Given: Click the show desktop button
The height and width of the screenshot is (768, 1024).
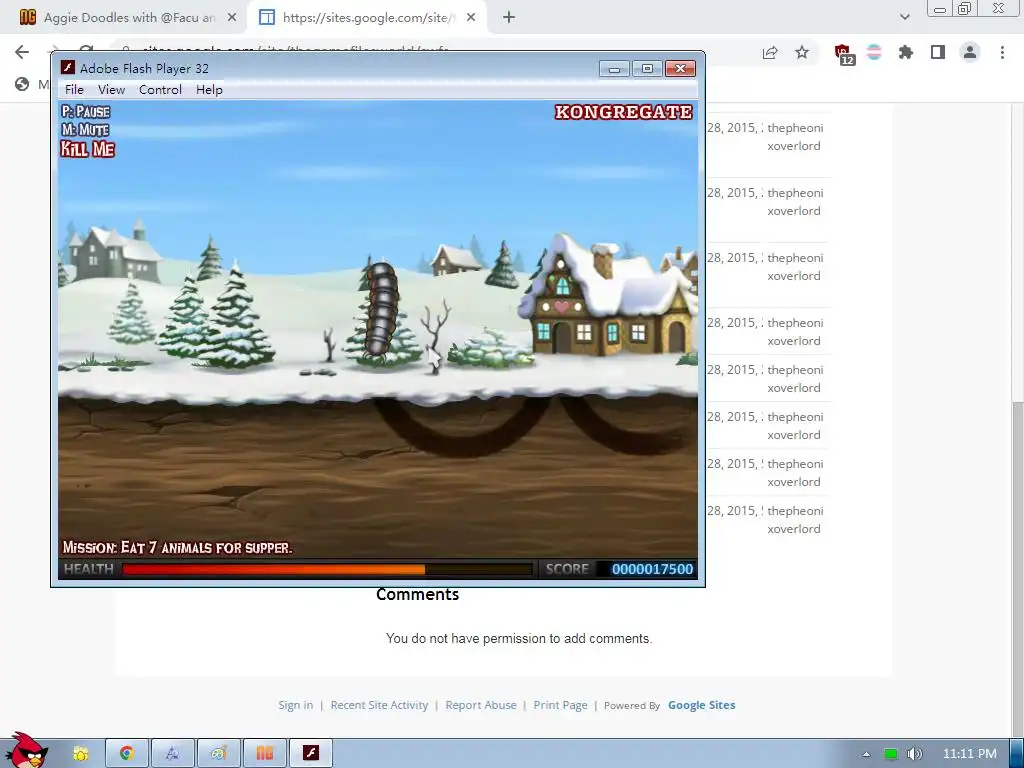Looking at the screenshot, I should tap(1017, 754).
